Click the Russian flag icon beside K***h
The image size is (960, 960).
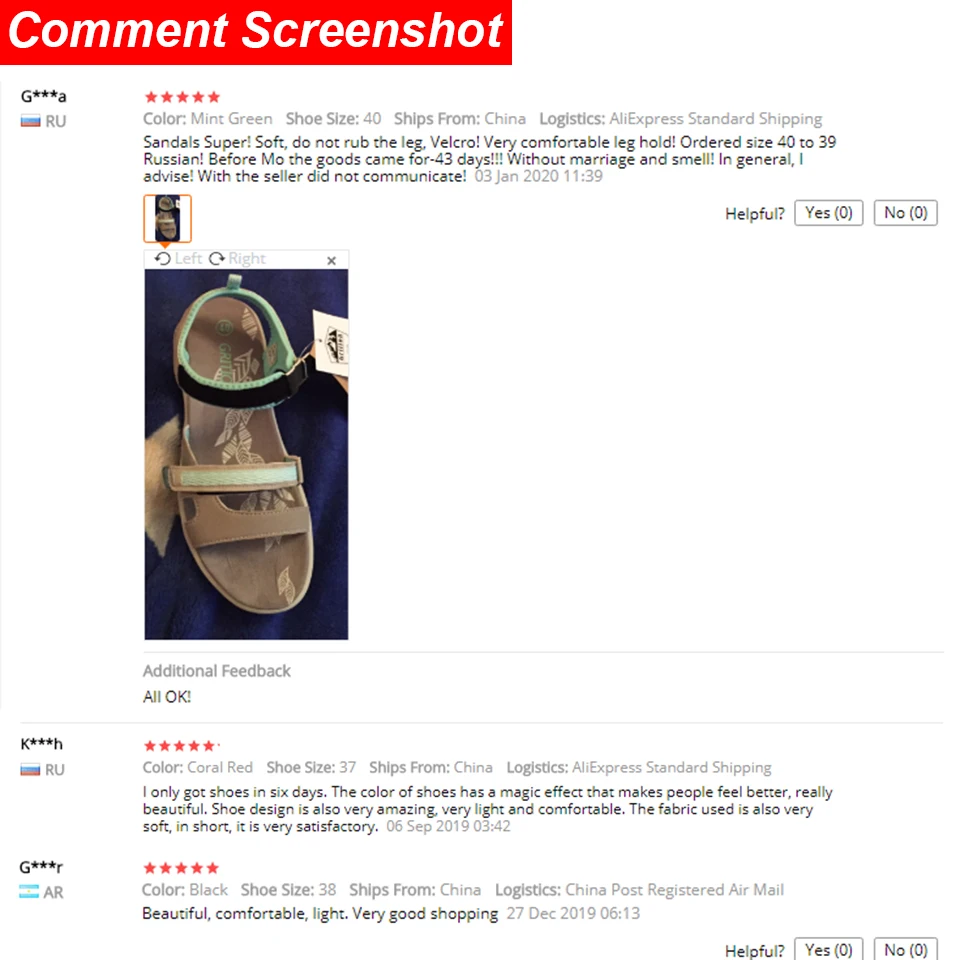(30, 770)
